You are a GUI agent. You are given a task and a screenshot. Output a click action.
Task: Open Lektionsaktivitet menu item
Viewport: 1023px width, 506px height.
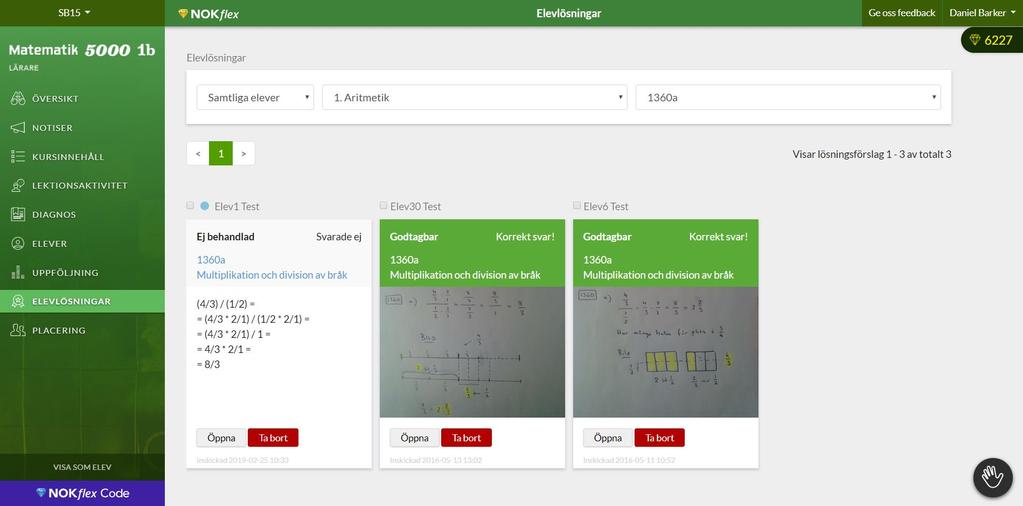[82, 186]
